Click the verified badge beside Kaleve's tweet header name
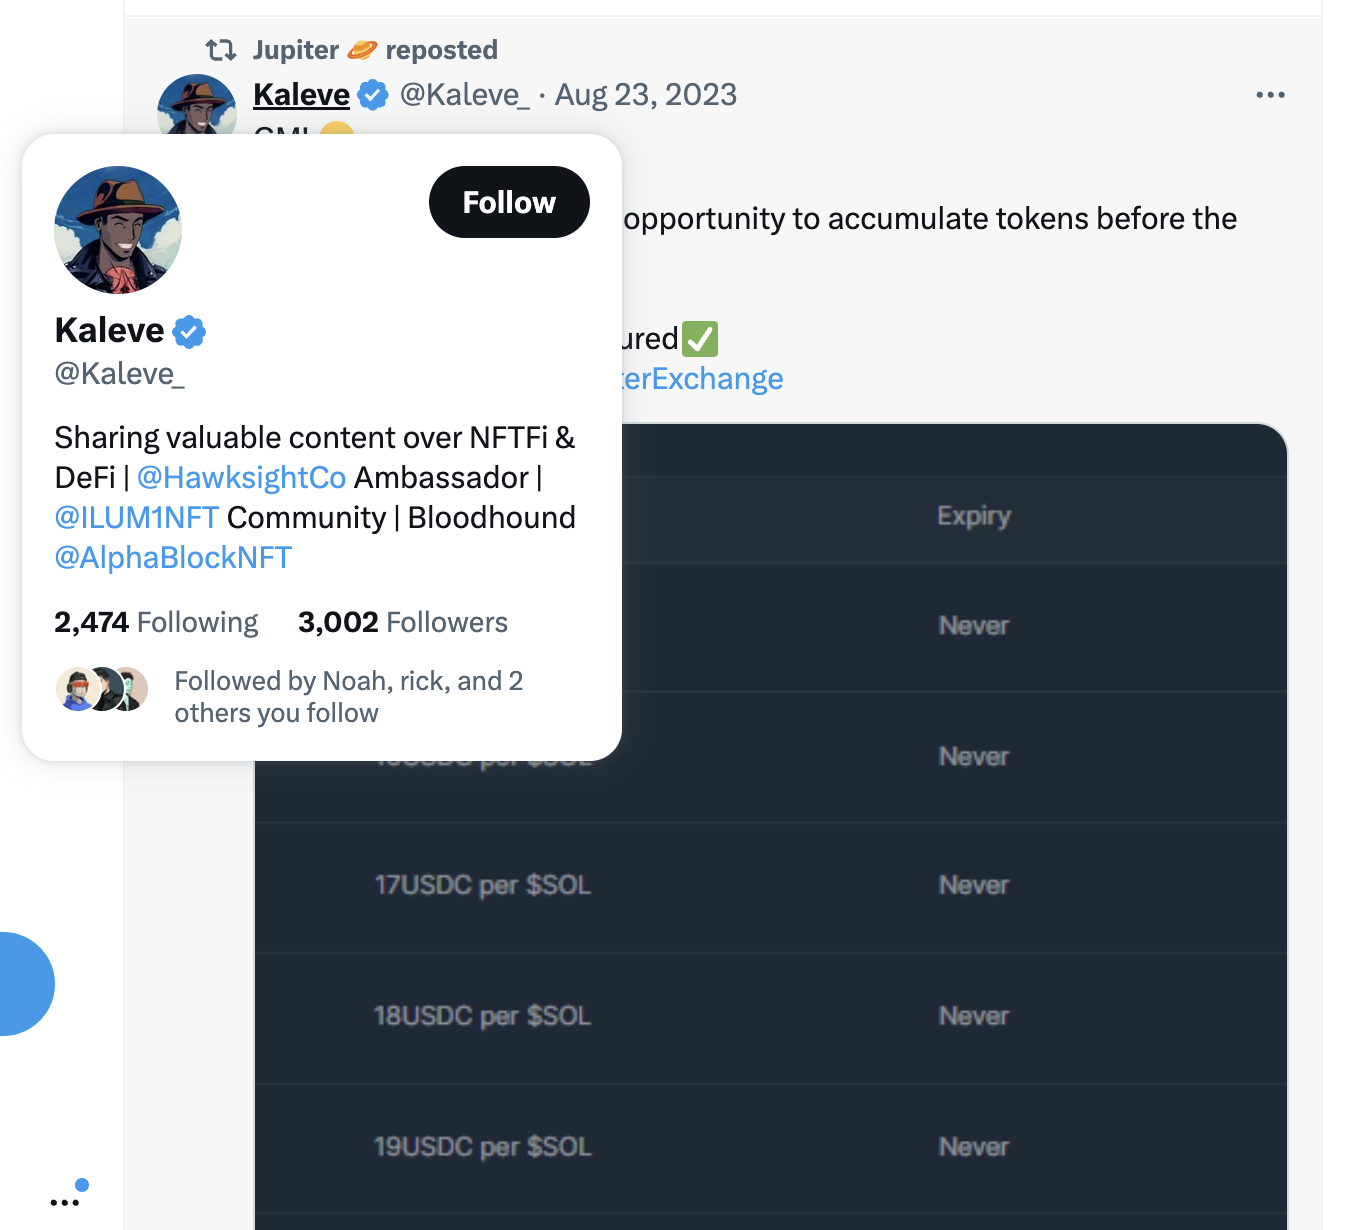 pos(373,95)
